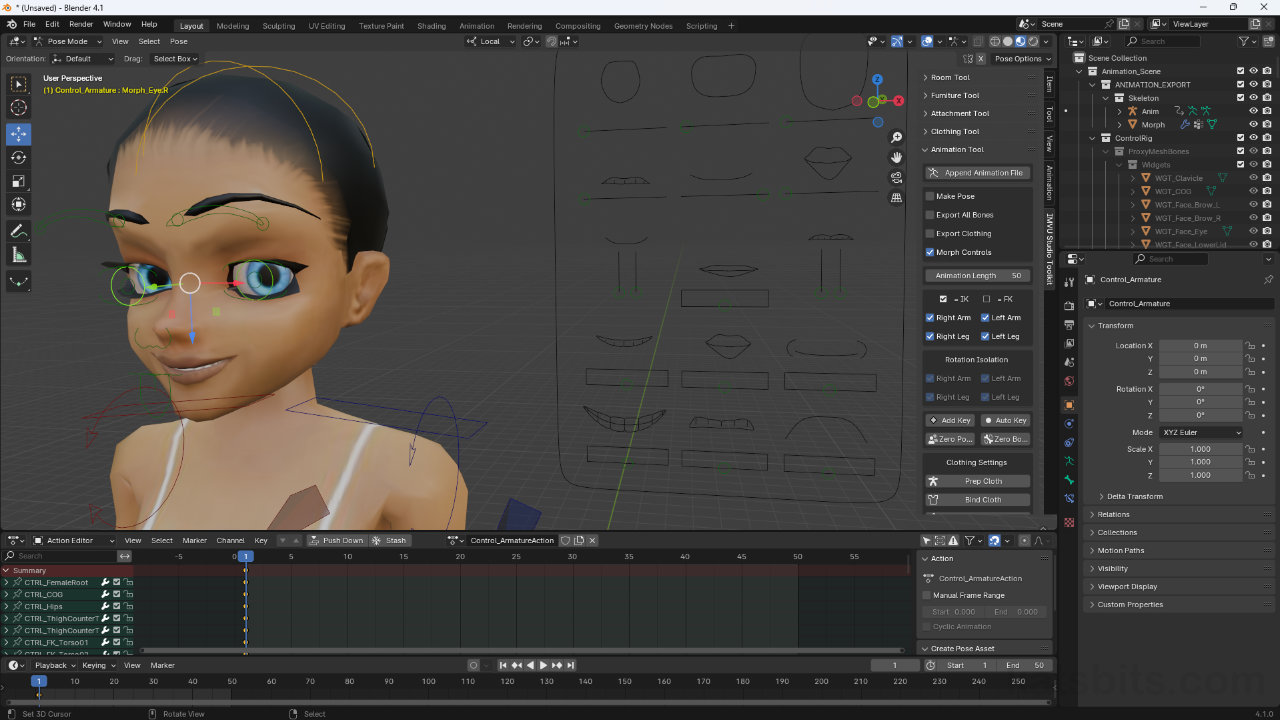Disable the Morph Controls checkbox
The image size is (1280, 720).
tap(930, 252)
